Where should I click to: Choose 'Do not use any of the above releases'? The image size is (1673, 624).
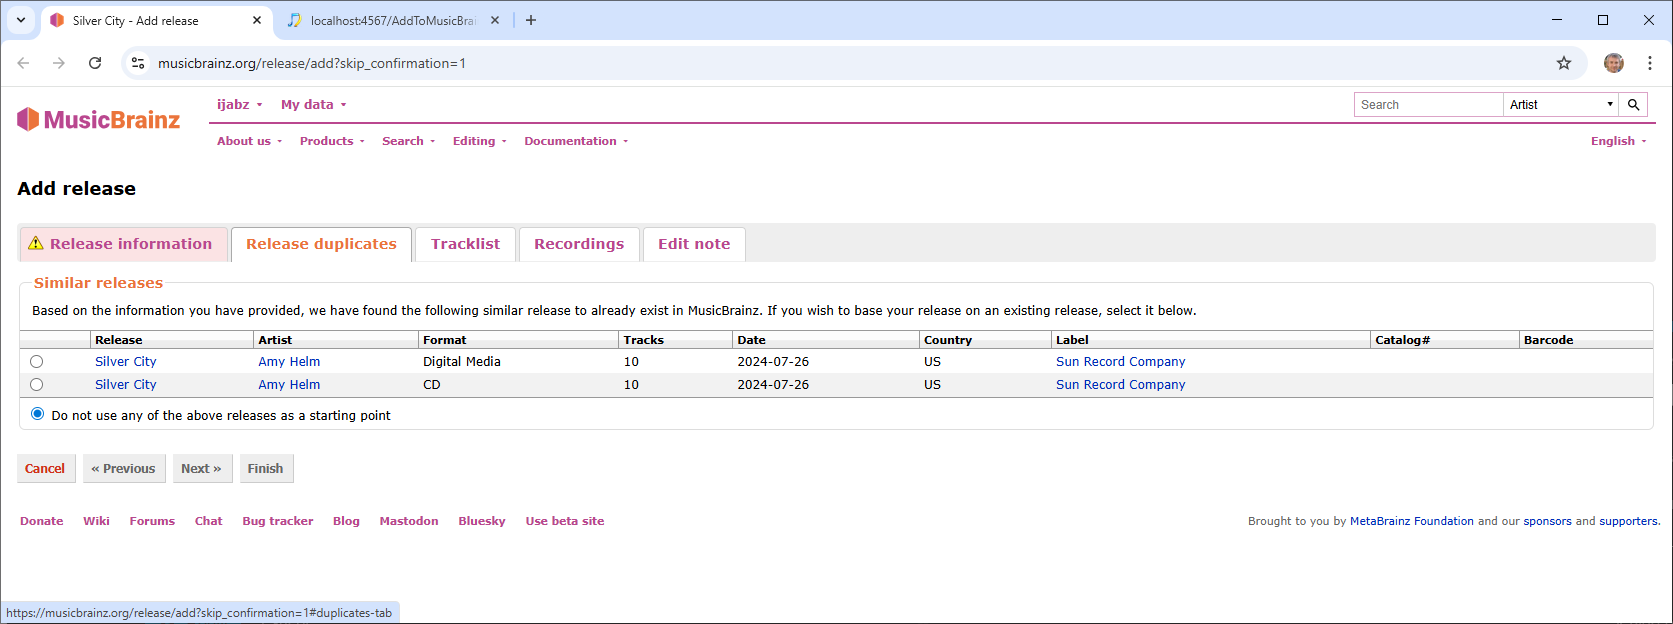coord(38,414)
